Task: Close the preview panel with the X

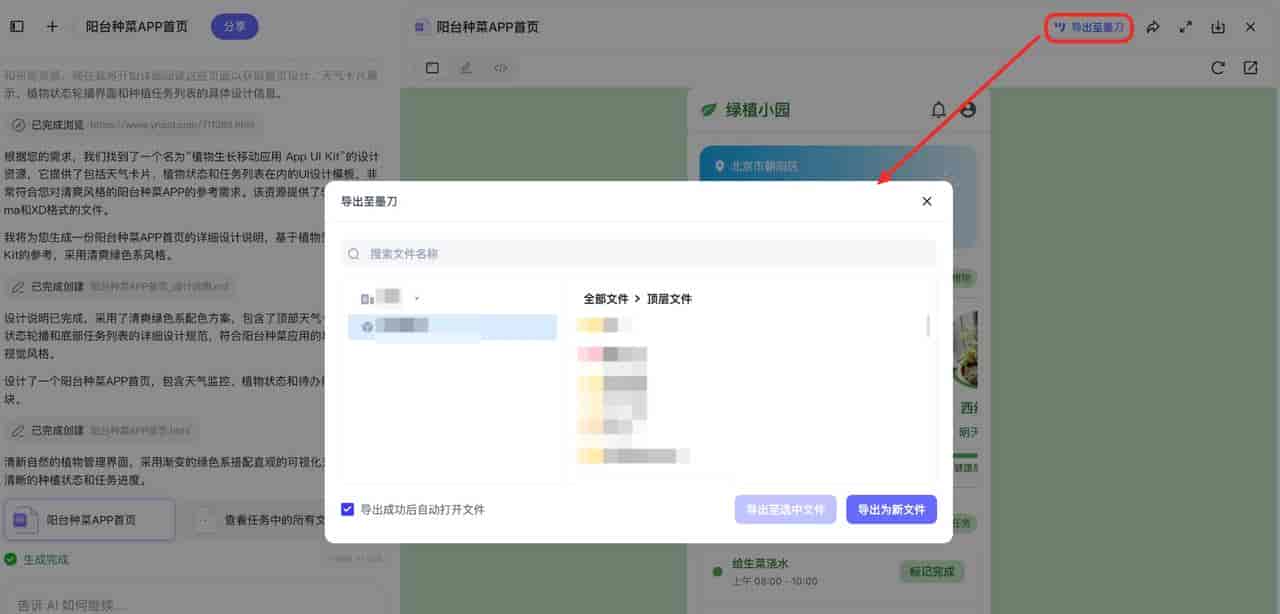Action: click(x=1251, y=27)
